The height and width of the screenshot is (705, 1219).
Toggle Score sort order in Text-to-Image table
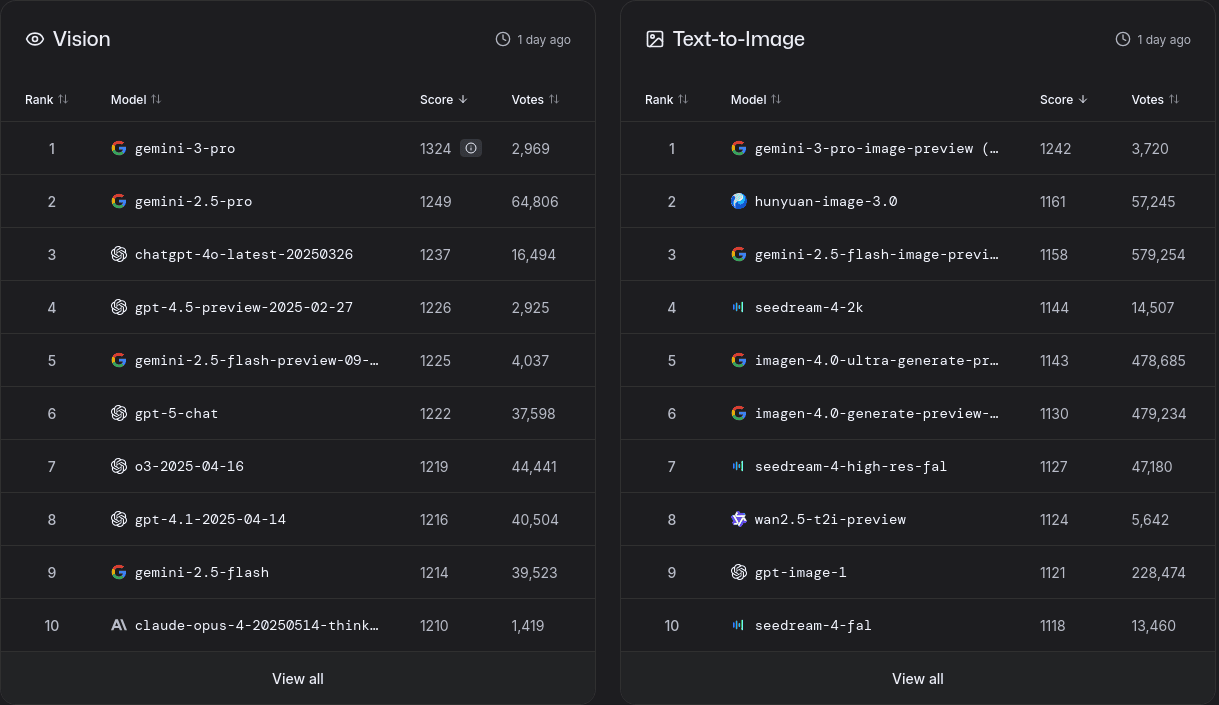pyautogui.click(x=1064, y=99)
